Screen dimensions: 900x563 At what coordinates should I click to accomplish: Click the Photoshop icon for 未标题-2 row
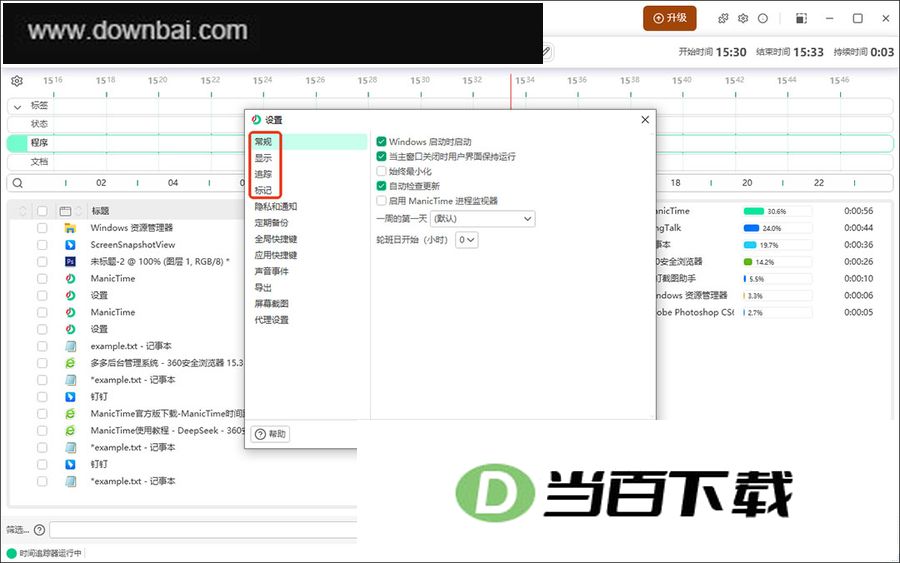[x=70, y=262]
